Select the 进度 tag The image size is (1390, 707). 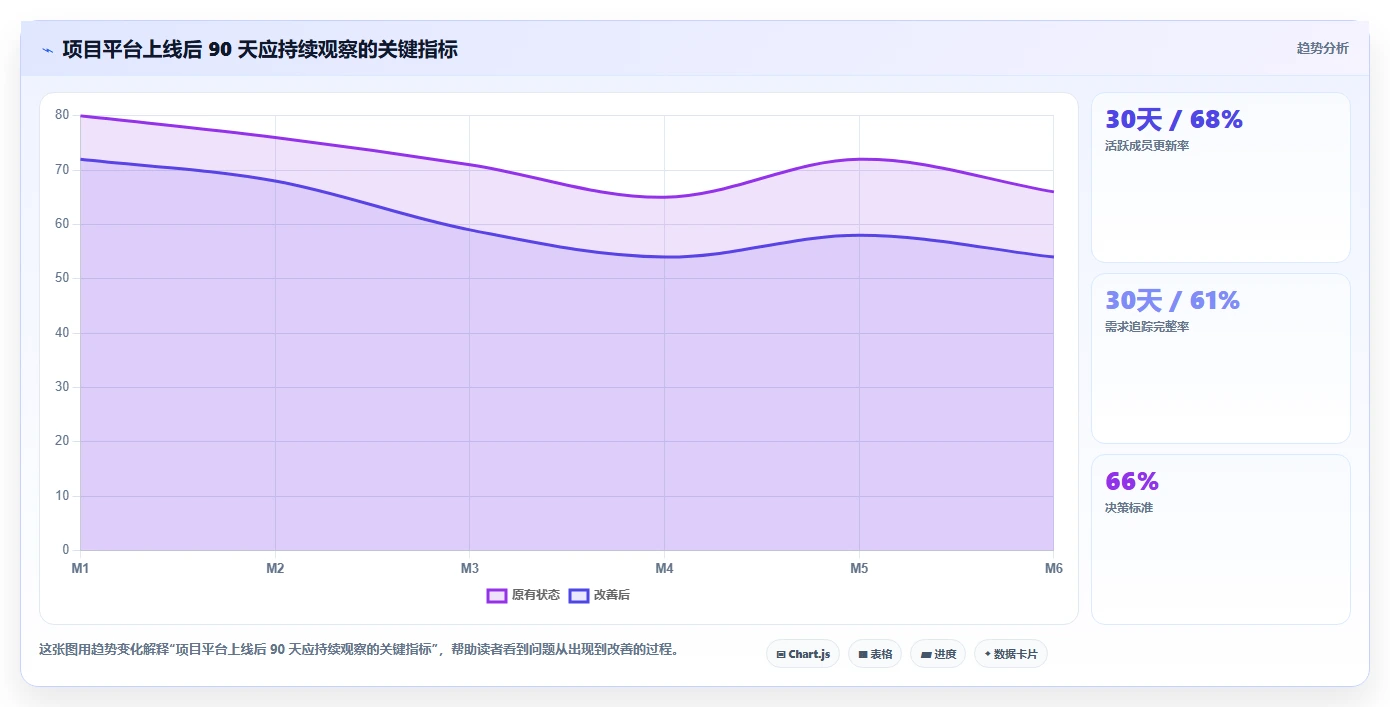point(938,654)
